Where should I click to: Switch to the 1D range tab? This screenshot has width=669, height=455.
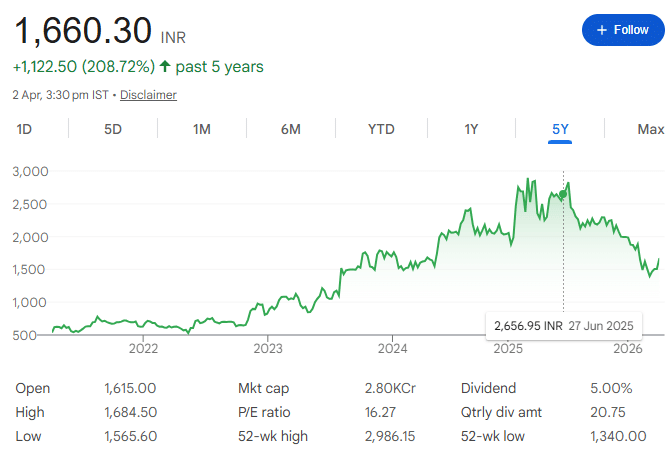pos(25,129)
